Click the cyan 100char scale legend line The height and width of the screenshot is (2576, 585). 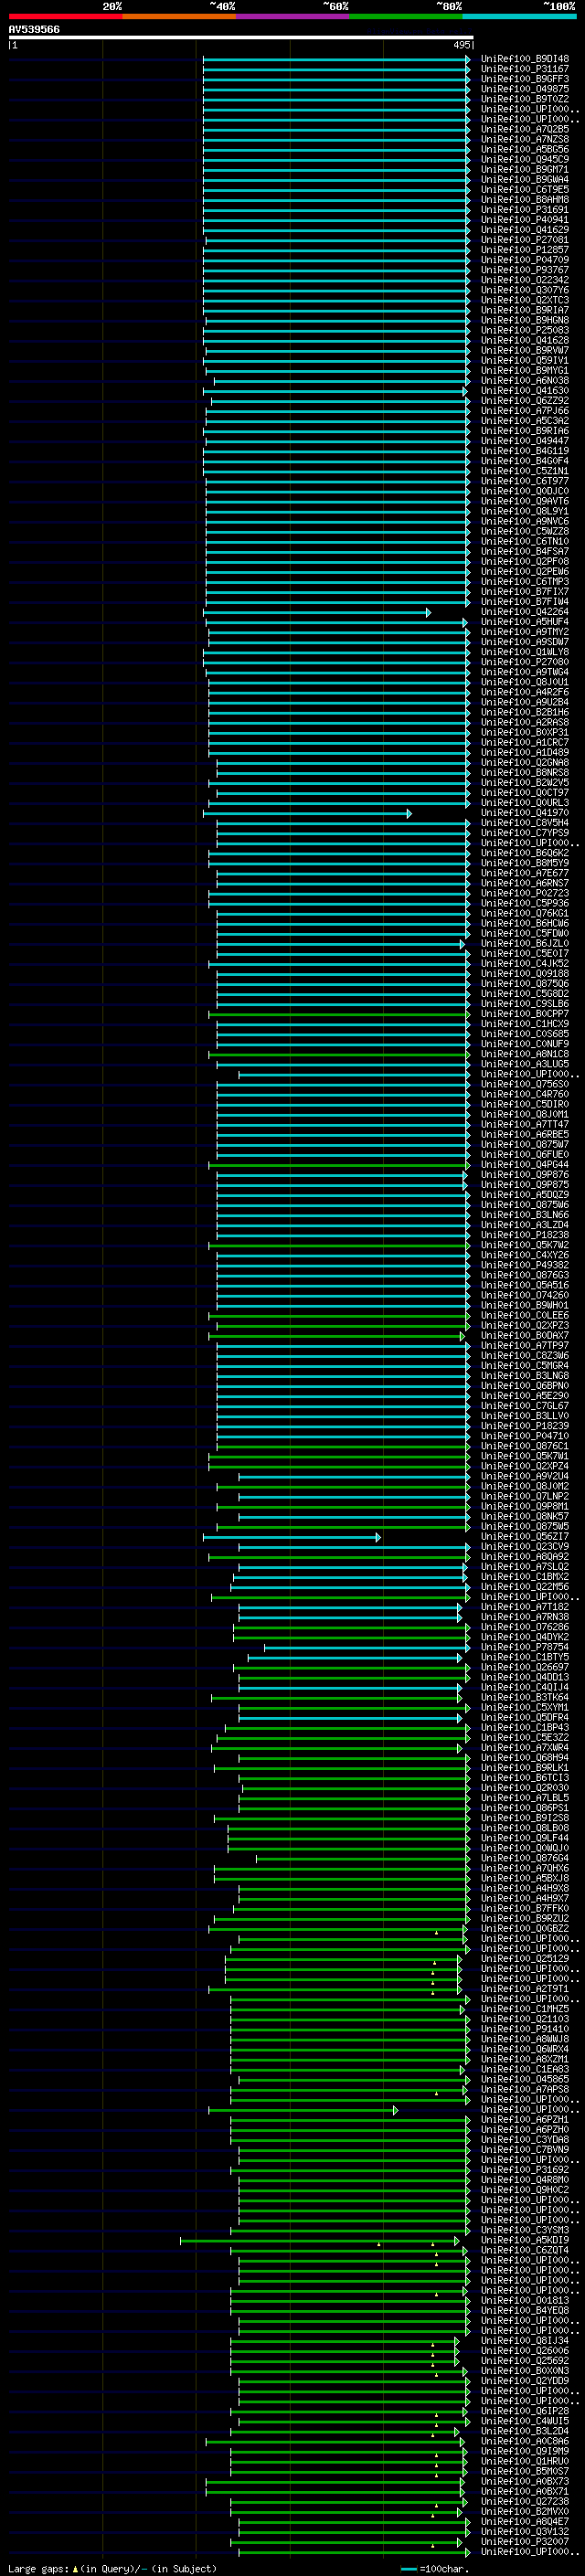408,2569
